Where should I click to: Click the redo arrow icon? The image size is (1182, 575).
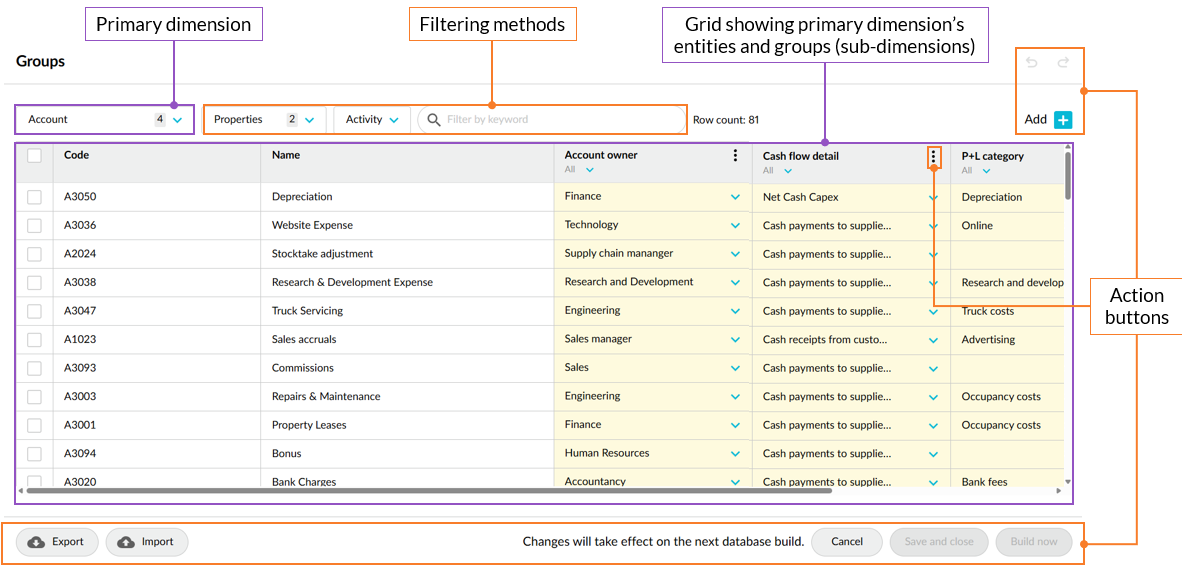[1063, 63]
